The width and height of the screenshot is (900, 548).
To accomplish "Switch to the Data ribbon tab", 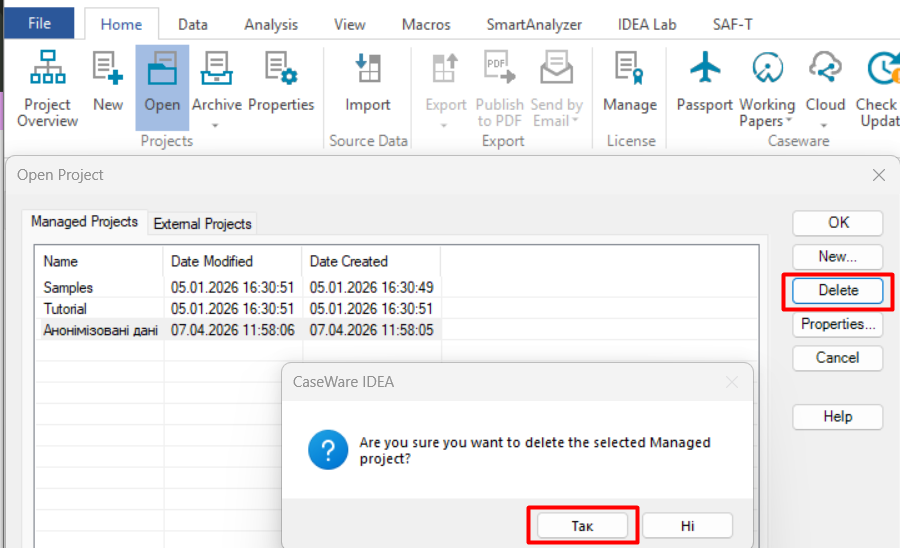I will point(193,24).
